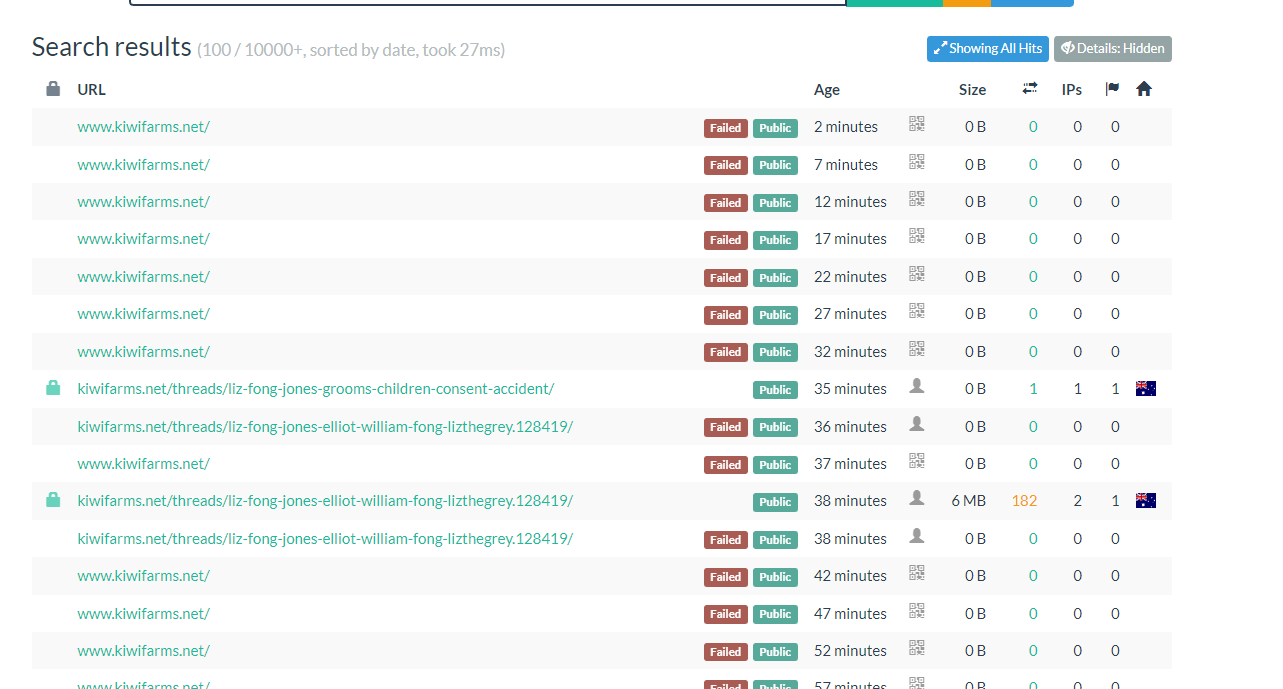
Task: Click QR code icon in 17 minutes row
Action: pyautogui.click(x=916, y=236)
